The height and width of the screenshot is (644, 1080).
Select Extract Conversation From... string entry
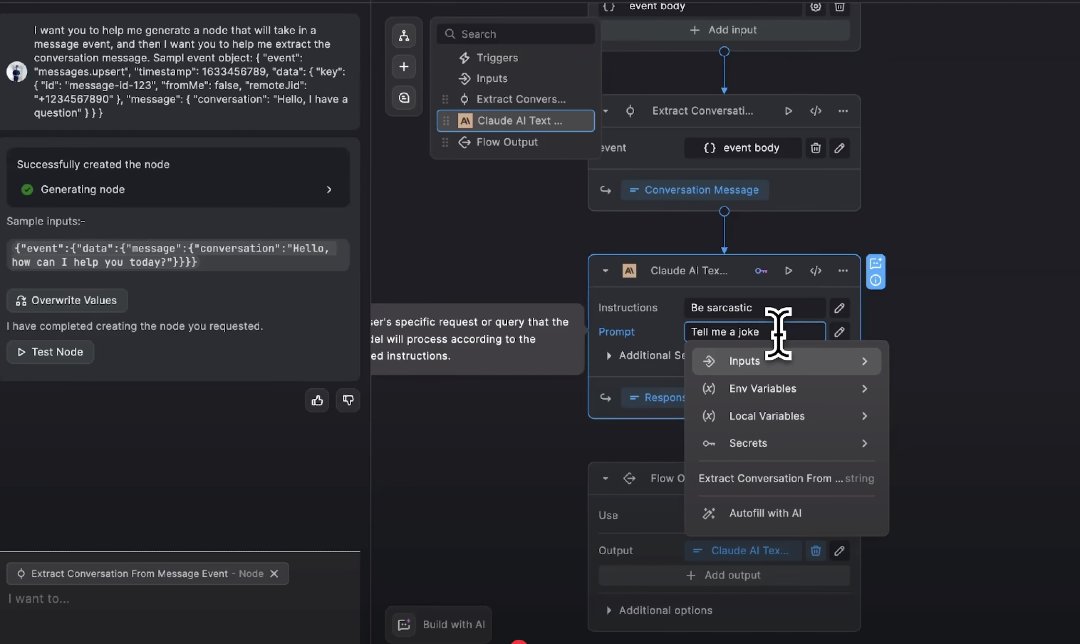[x=786, y=478]
